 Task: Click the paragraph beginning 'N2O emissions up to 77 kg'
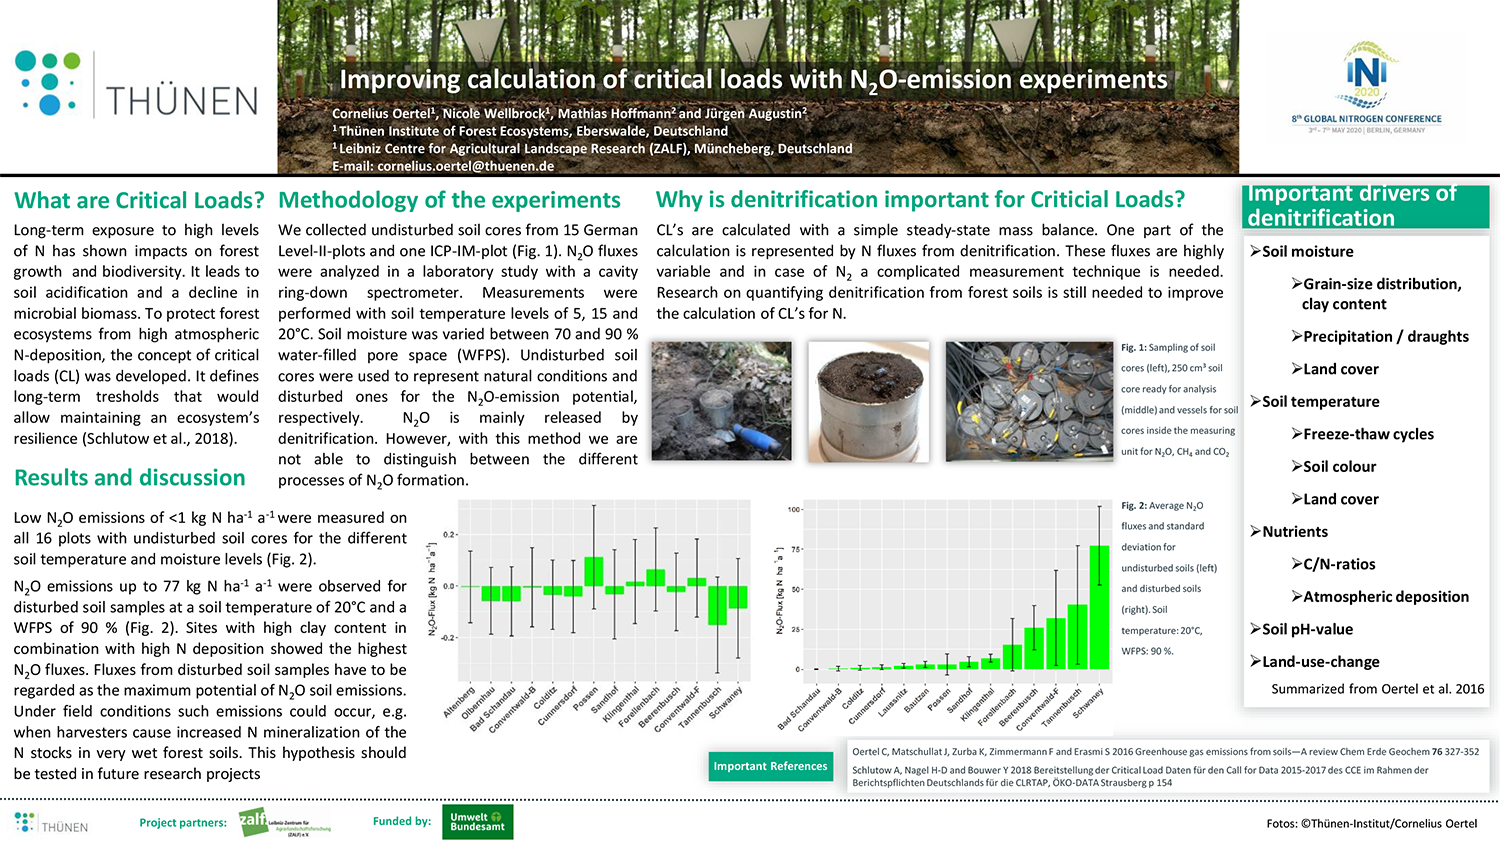[x=210, y=680]
